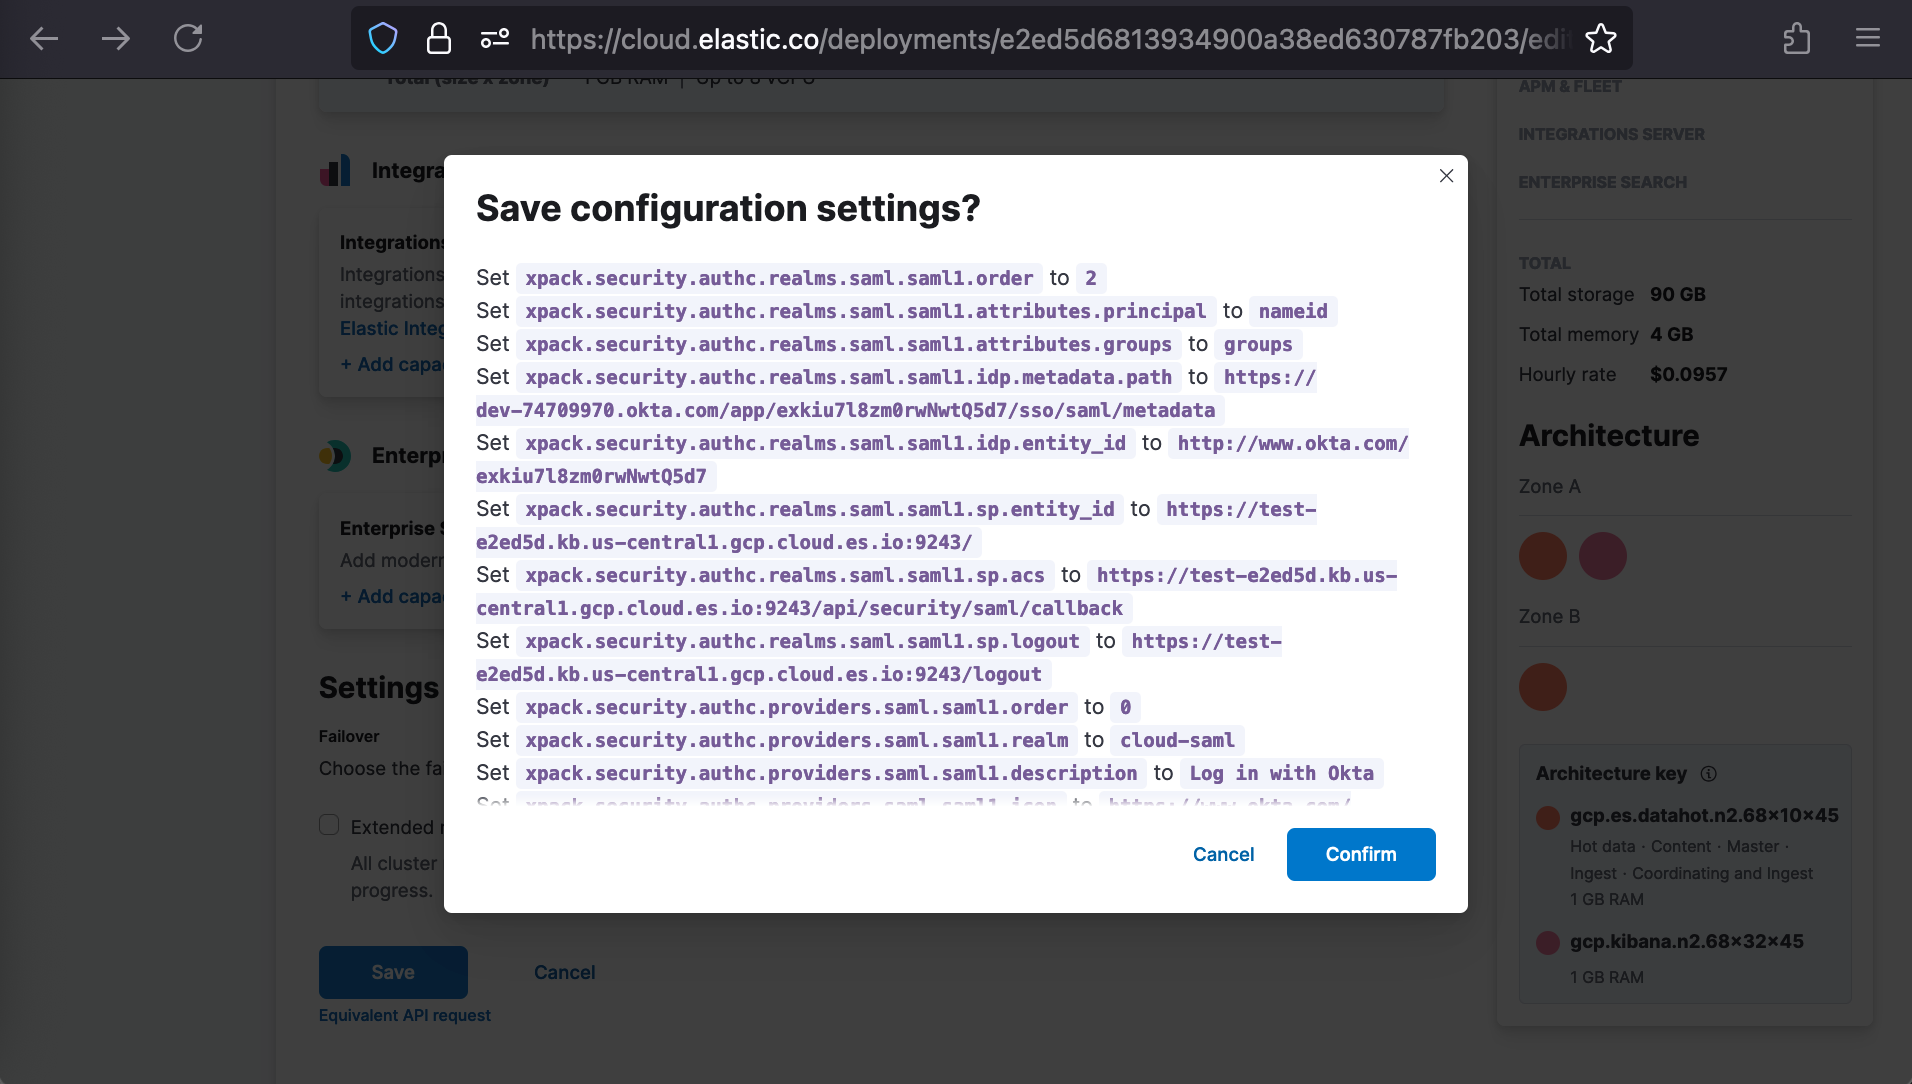Close the Save configuration dialog
Viewport: 1912px width, 1084px height.
[1446, 176]
